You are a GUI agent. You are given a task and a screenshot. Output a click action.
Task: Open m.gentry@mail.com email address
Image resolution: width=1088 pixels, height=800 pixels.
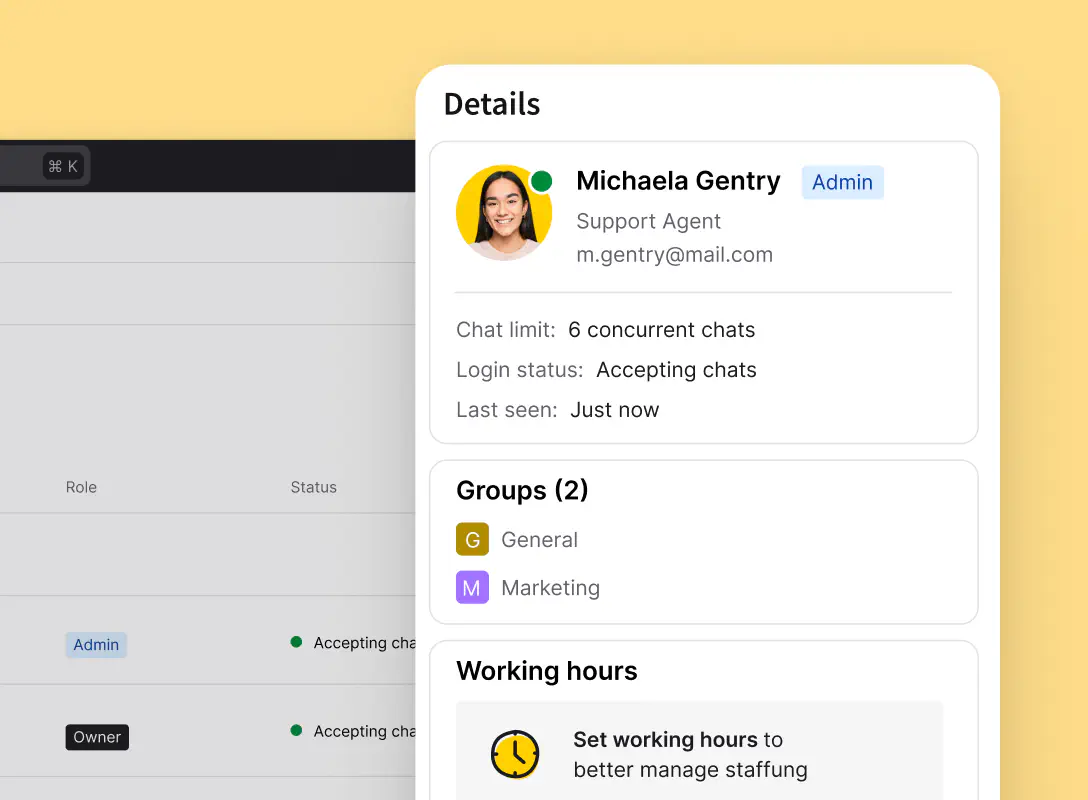[x=673, y=254]
